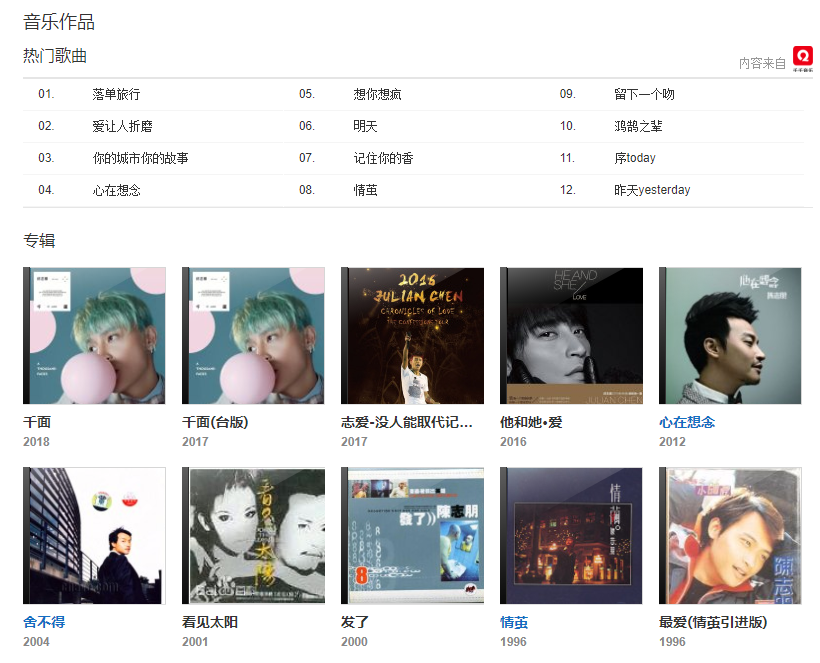Click song 10 鸿鹄之辈
This screenshot has height=663, width=820.
click(x=638, y=126)
